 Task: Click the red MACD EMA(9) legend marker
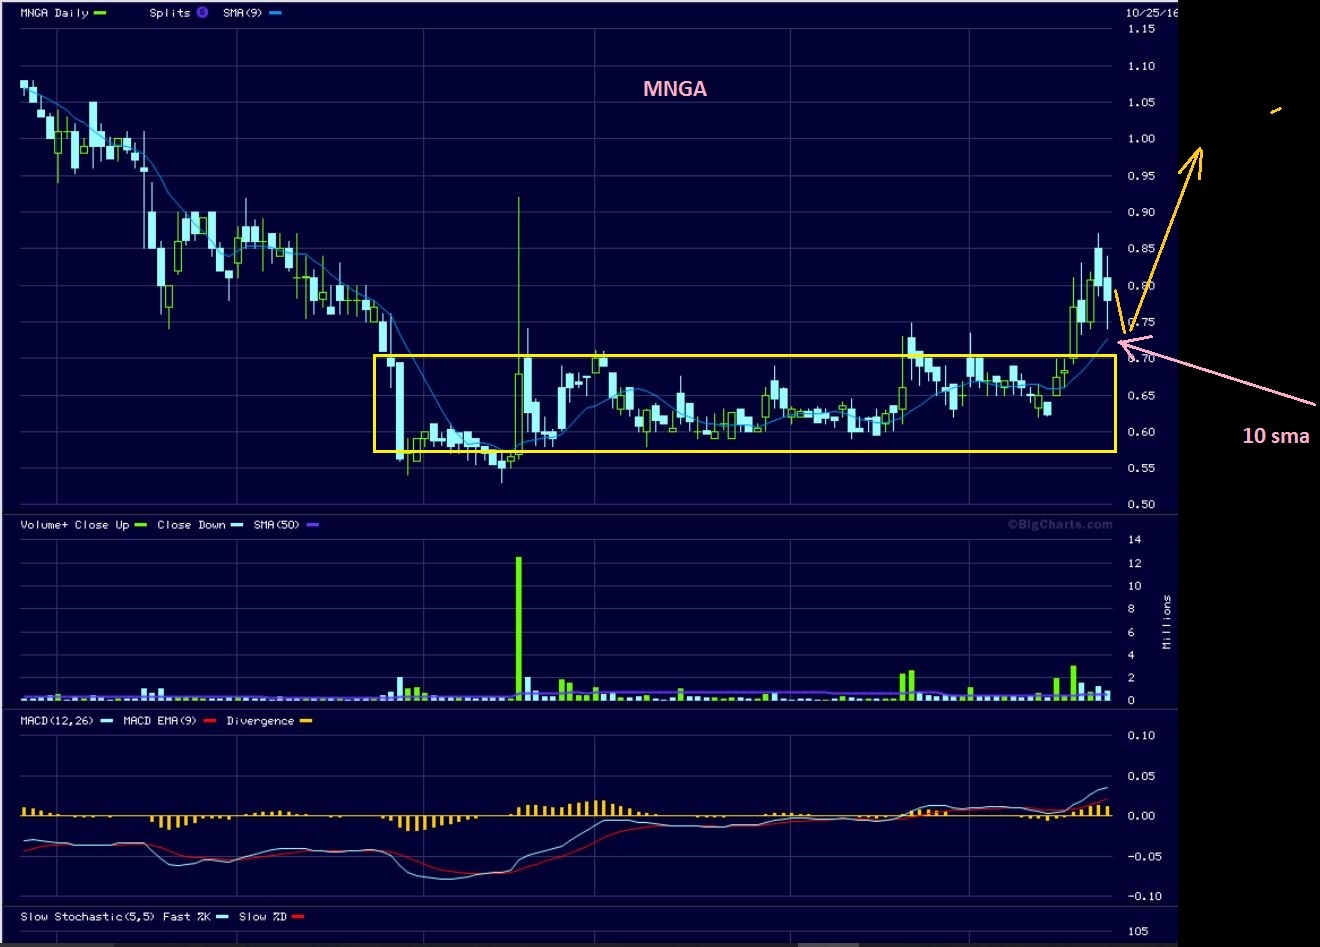pos(210,721)
